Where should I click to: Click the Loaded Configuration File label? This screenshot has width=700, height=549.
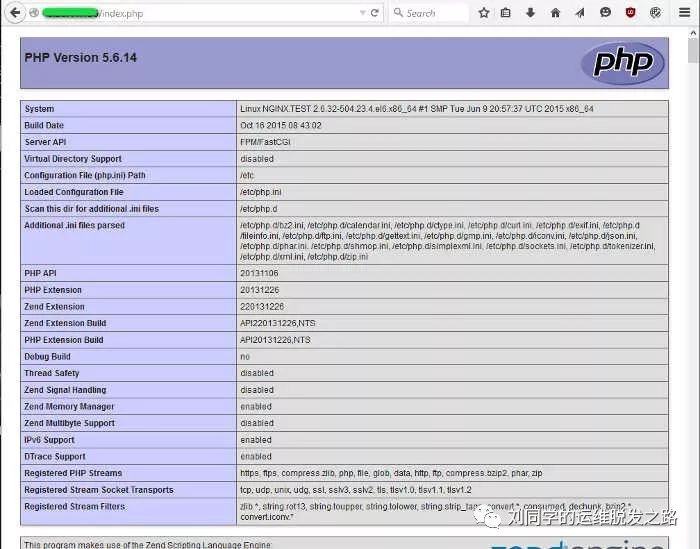click(x=74, y=192)
